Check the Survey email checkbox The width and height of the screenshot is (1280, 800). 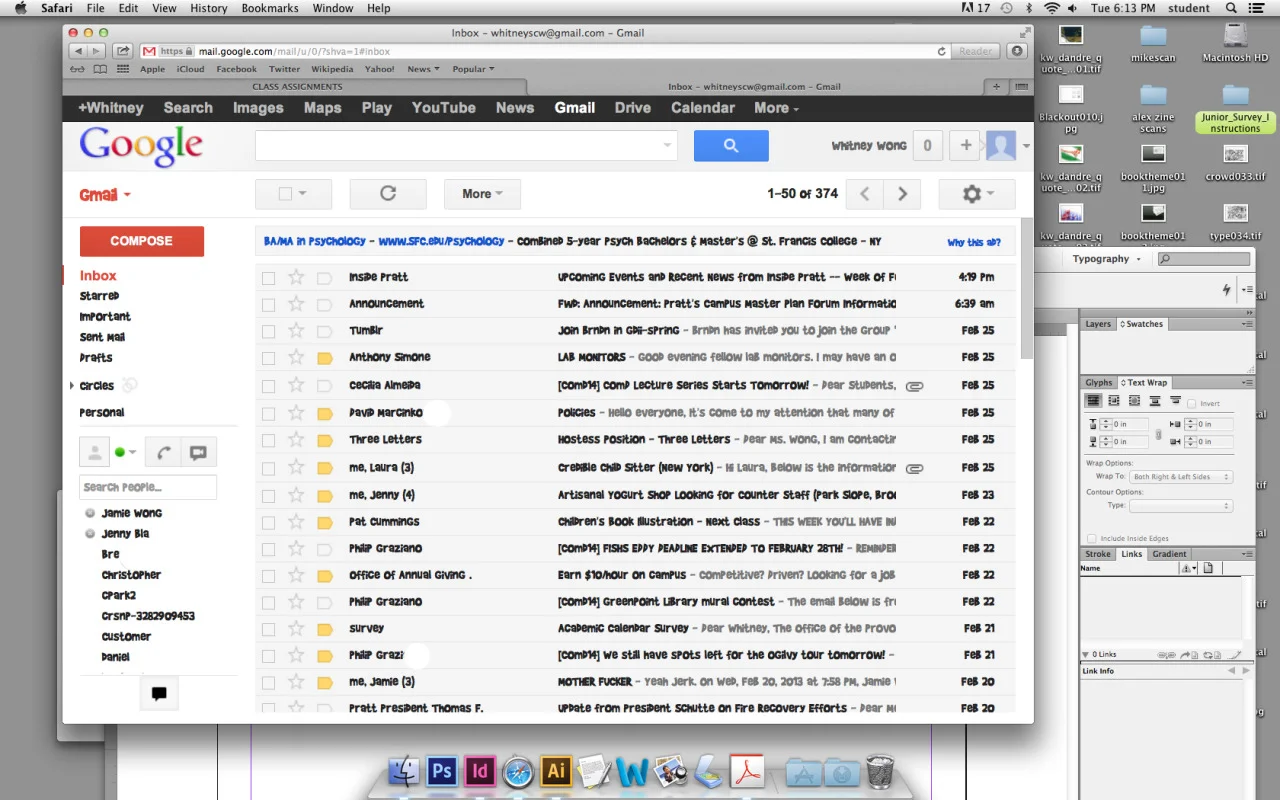click(268, 629)
